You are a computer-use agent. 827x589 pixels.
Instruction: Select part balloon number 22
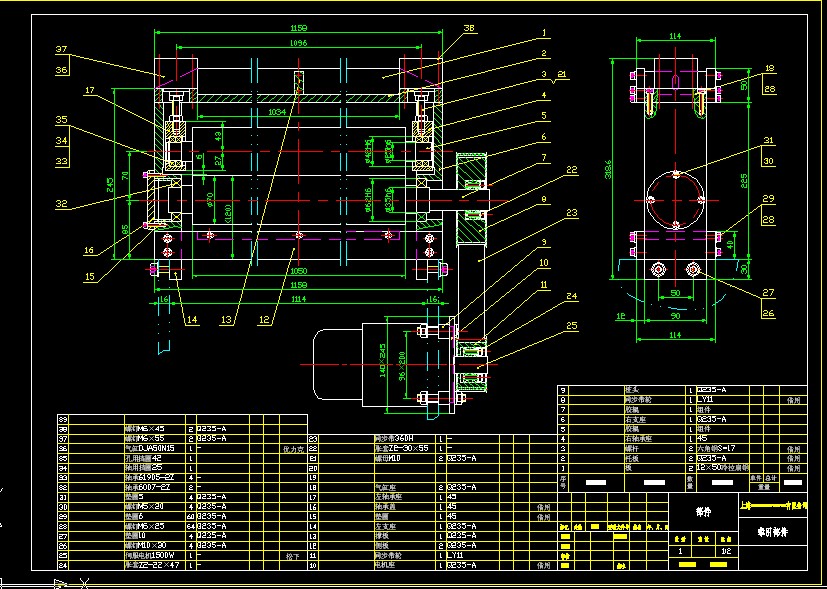571,170
